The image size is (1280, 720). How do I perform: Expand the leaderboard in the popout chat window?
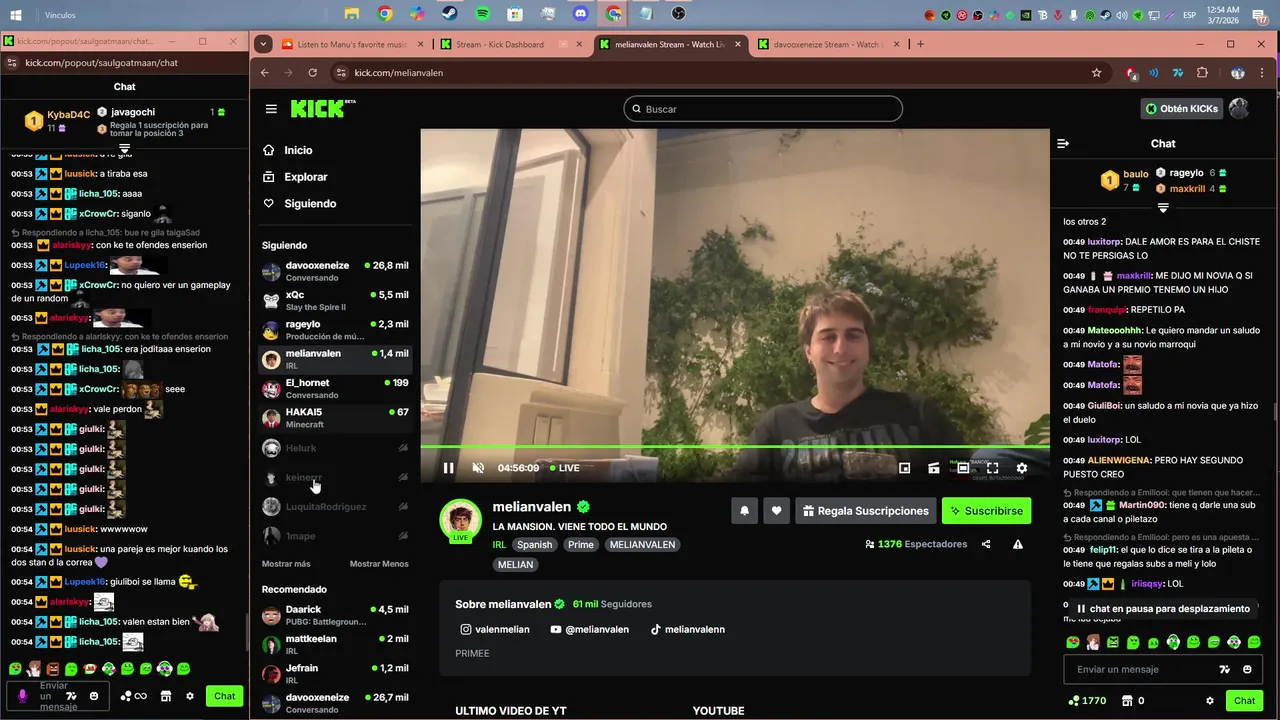point(124,148)
